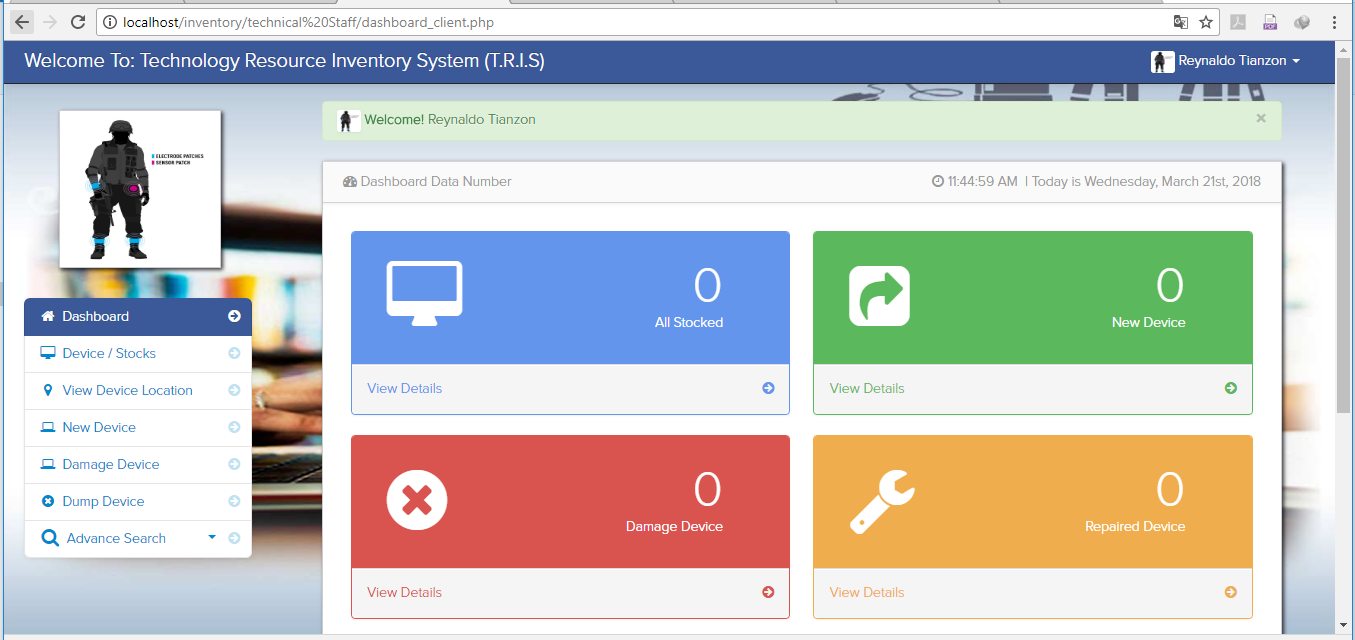Screen dimensions: 1355x640
Task: Dismiss the Welcome alert banner
Action: [x=1261, y=118]
